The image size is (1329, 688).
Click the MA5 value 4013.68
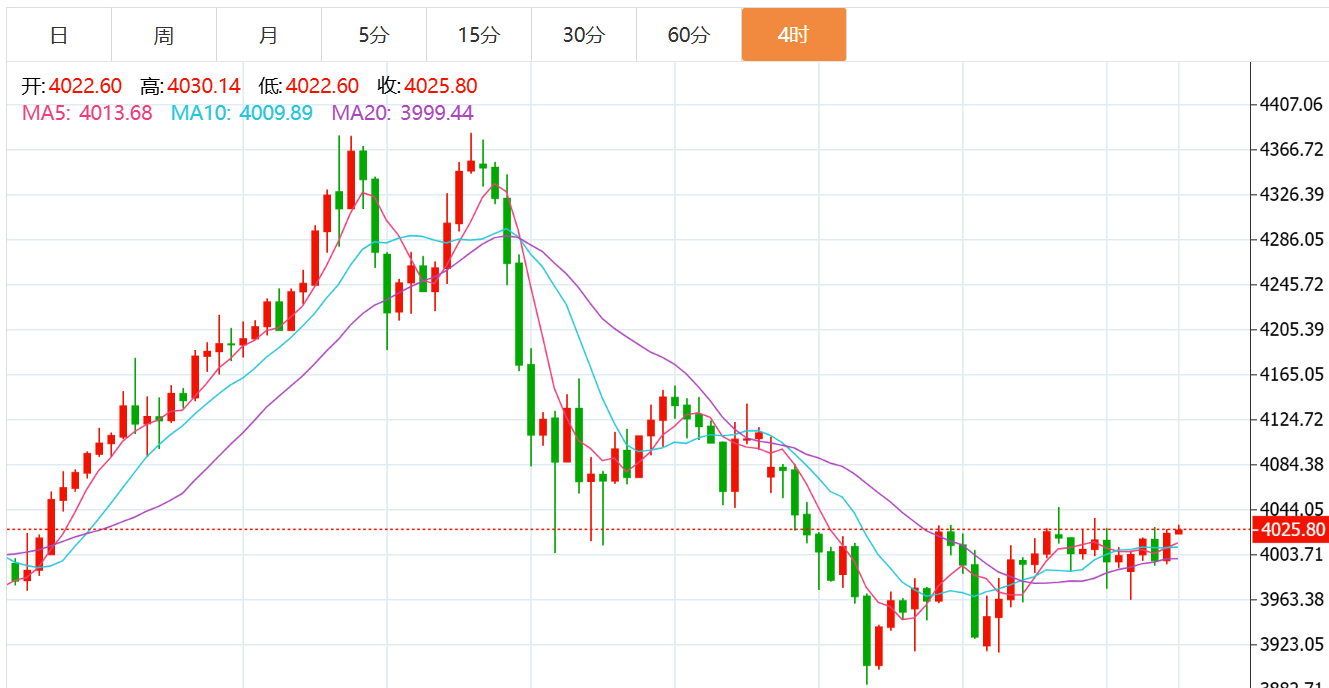coord(116,113)
